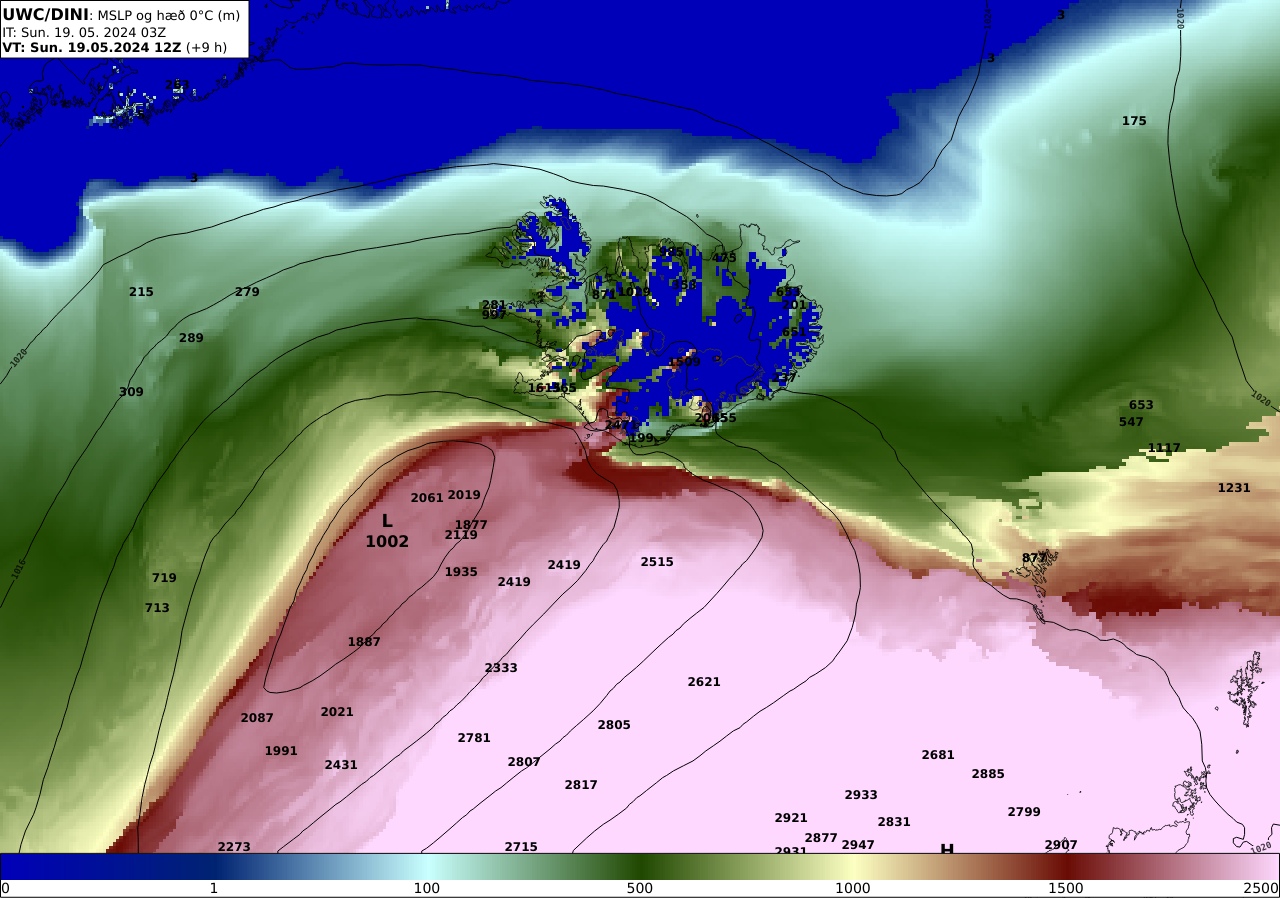Select the valid time line 'VT: Sun. 19.05.2024 12Z'
This screenshot has height=898, width=1280.
coord(91,47)
